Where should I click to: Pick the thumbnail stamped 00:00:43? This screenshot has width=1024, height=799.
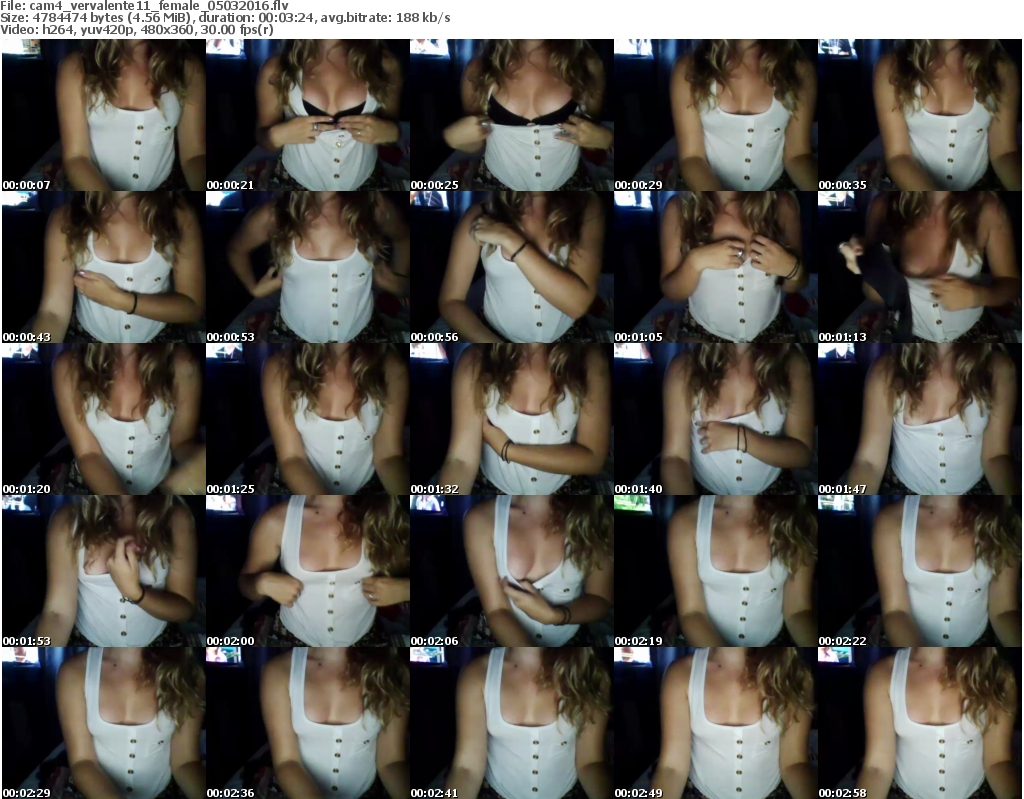click(x=104, y=267)
